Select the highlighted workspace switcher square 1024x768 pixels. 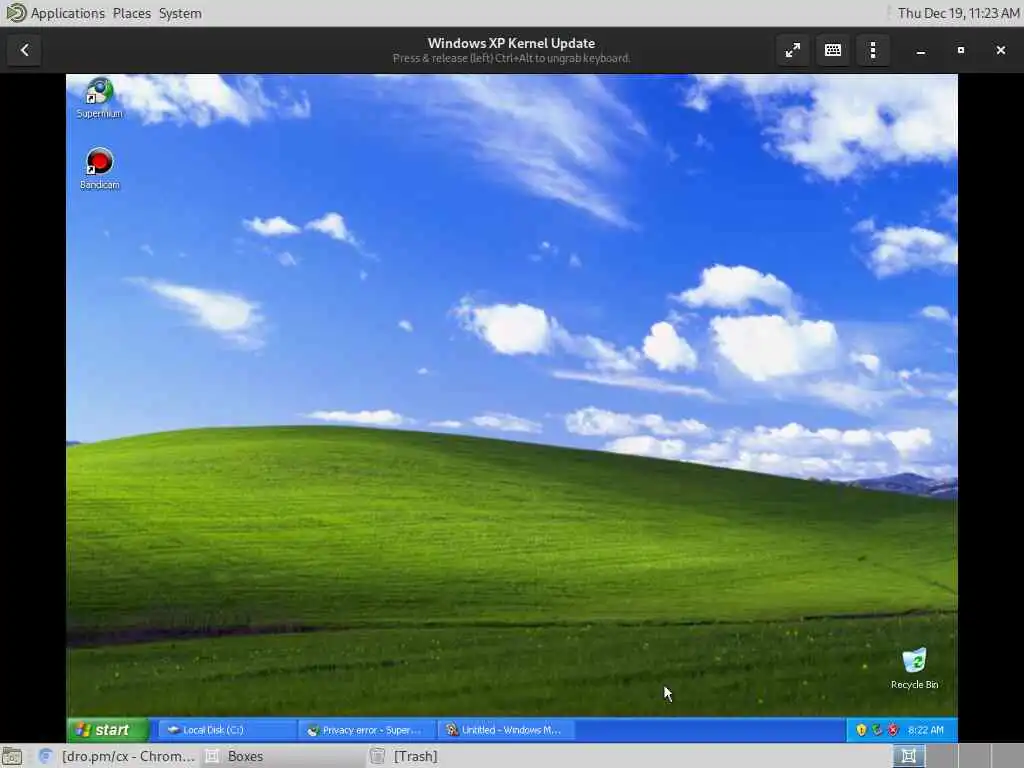908,756
